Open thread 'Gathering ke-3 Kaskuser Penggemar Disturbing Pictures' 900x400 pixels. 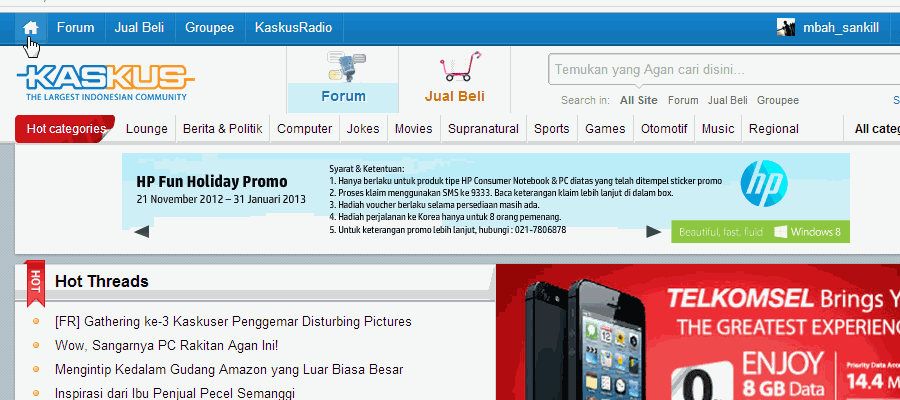click(233, 321)
